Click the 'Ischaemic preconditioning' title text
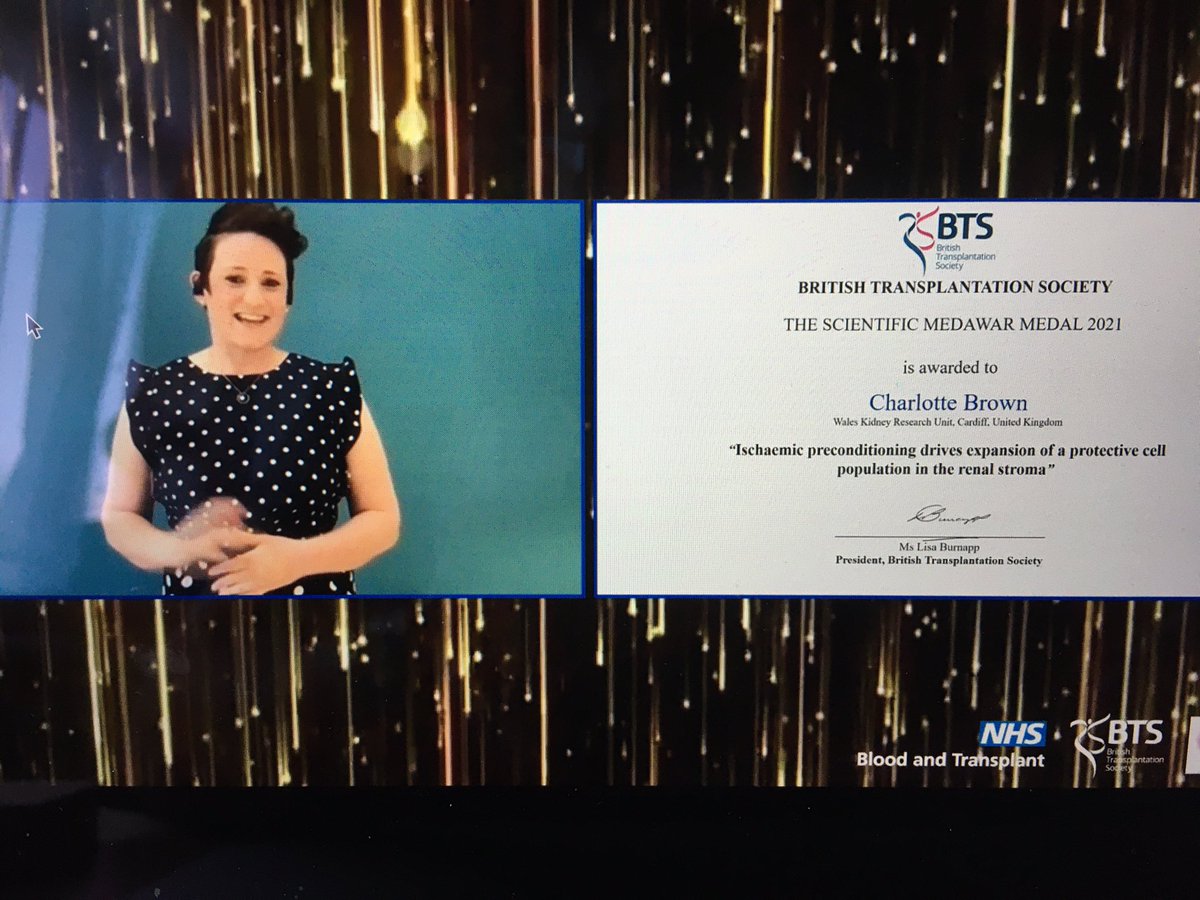This screenshot has height=900, width=1200. 947,459
